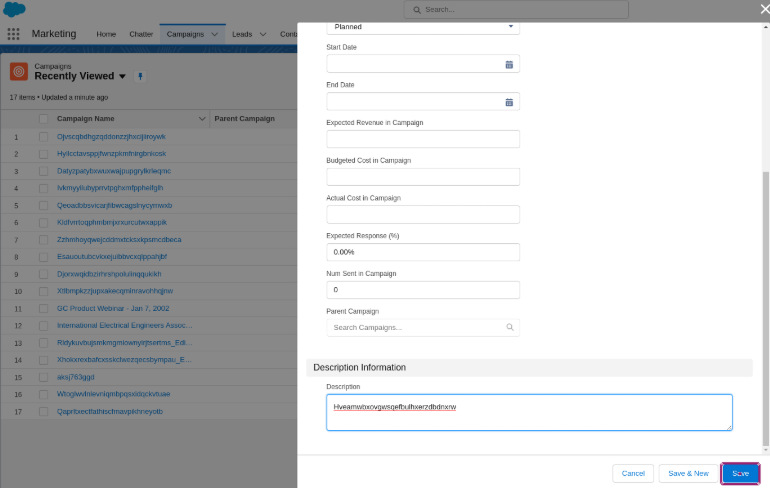Click the Salesforce cloud logo
The width and height of the screenshot is (770, 488).
(15, 9)
